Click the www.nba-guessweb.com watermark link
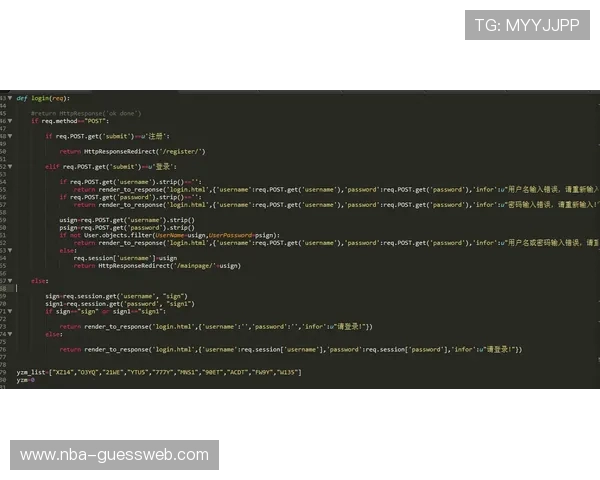The width and height of the screenshot is (600, 480). [x=115, y=455]
